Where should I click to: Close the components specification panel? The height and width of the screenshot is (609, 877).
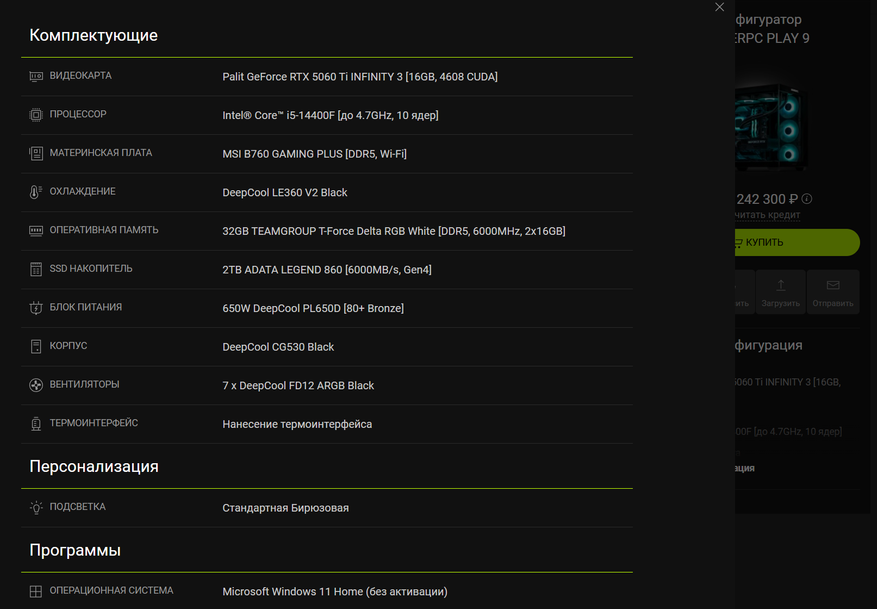(x=719, y=7)
